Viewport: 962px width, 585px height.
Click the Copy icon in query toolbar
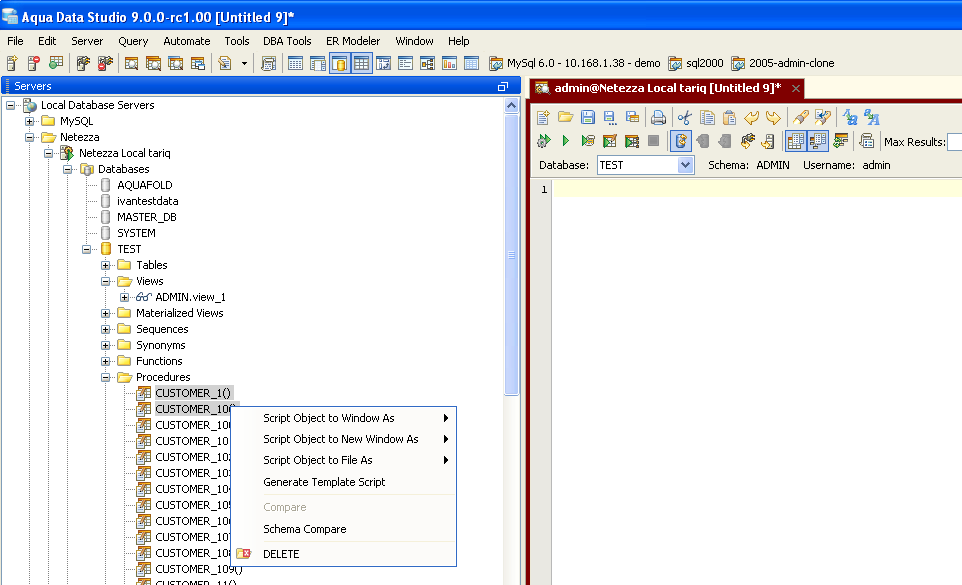[x=707, y=117]
